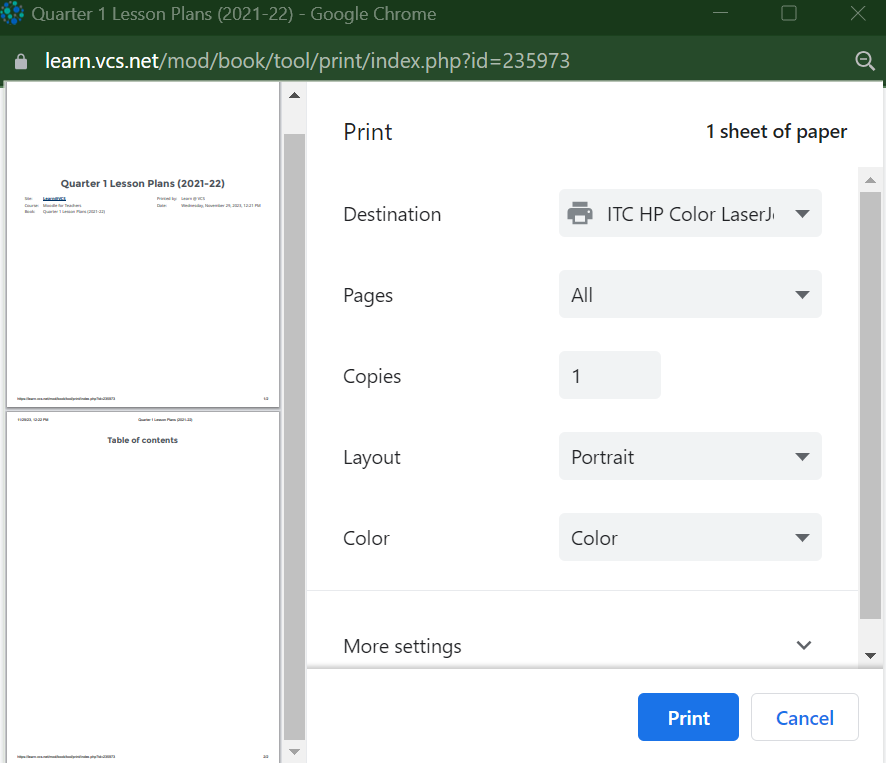Click the settings panel scroll down arrow
The image size is (886, 763).
tap(870, 655)
